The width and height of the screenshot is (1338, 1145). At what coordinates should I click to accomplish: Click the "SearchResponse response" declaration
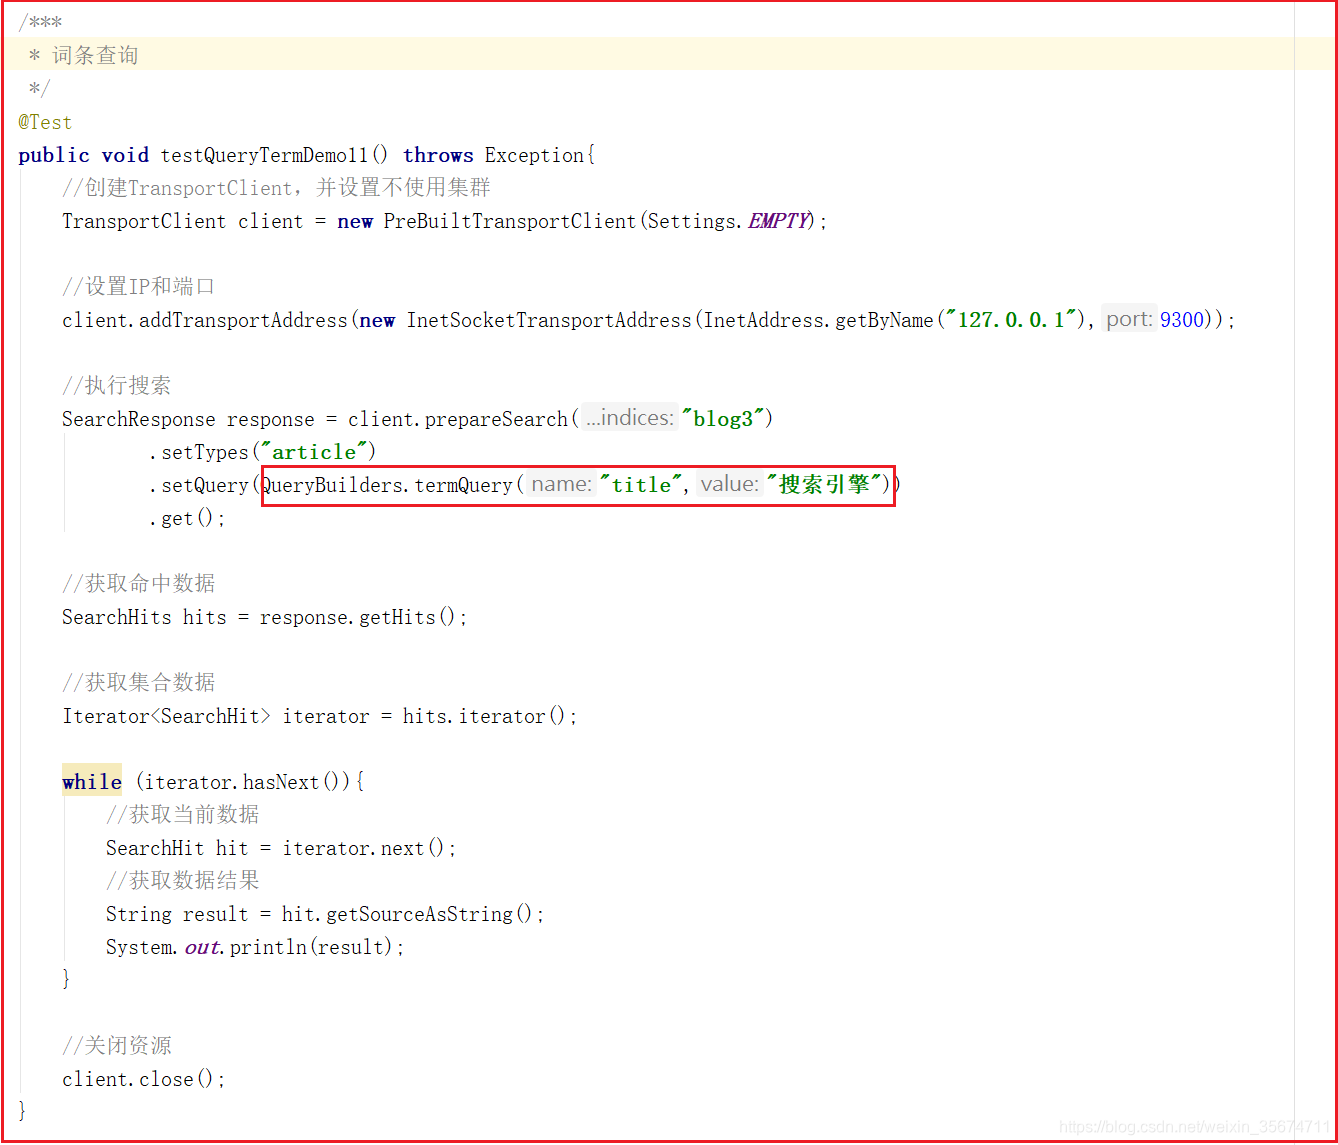pyautogui.click(x=188, y=419)
